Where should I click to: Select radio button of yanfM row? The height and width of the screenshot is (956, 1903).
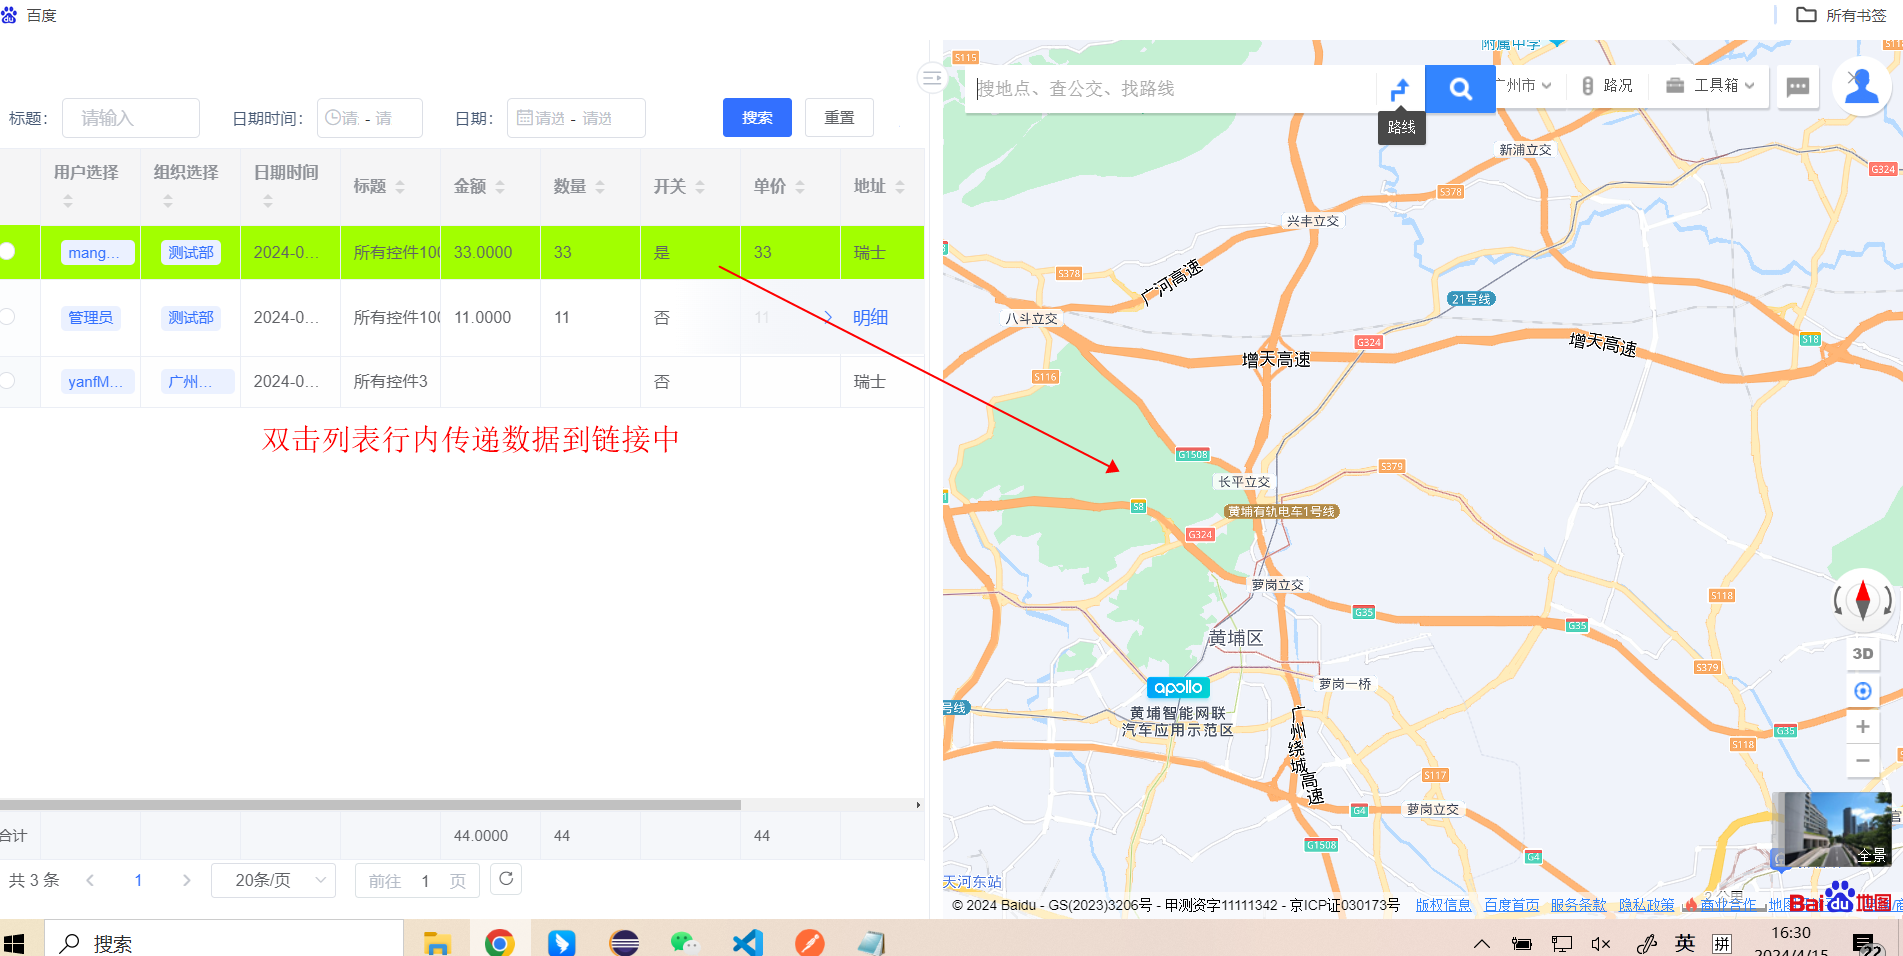point(8,381)
